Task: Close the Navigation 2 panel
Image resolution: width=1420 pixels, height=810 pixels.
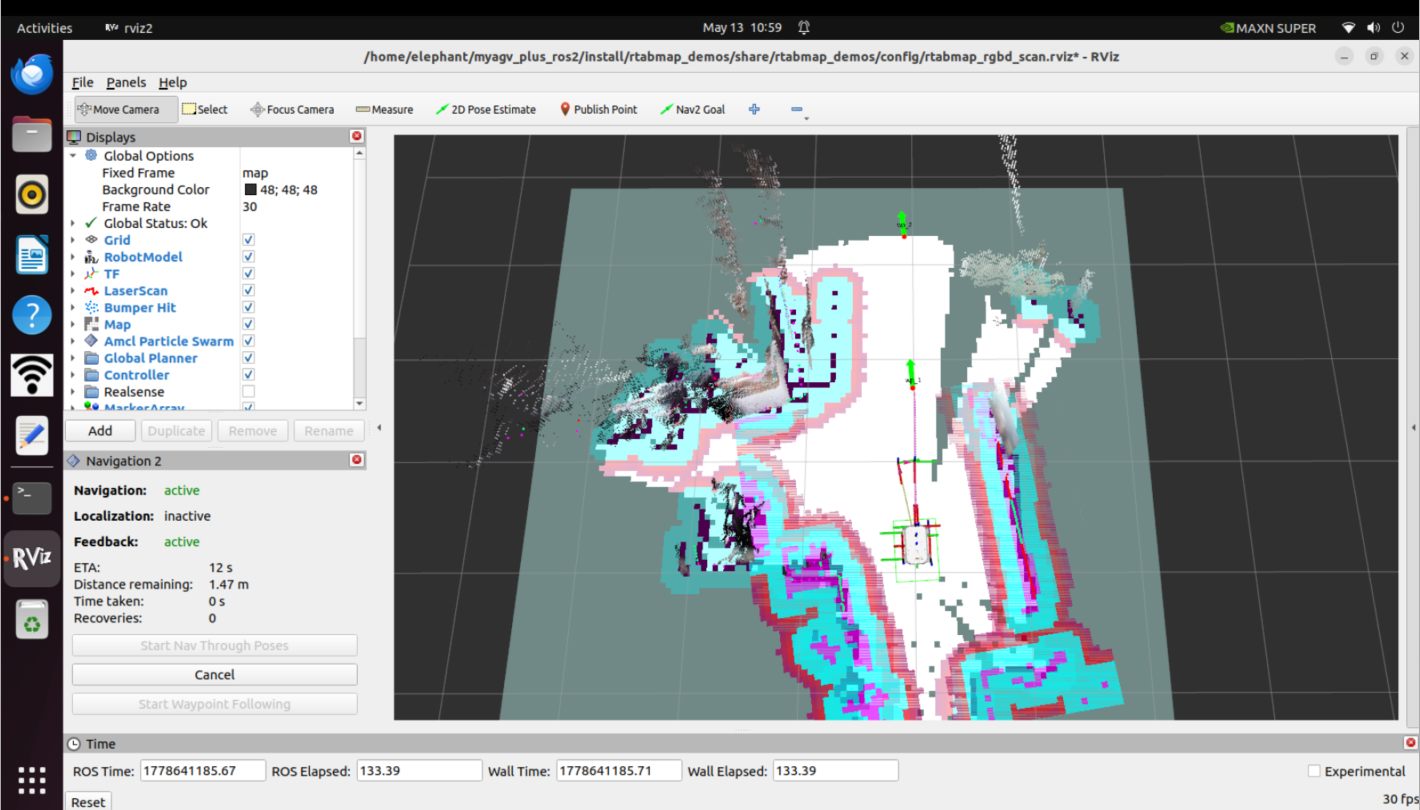Action: pyautogui.click(x=357, y=460)
